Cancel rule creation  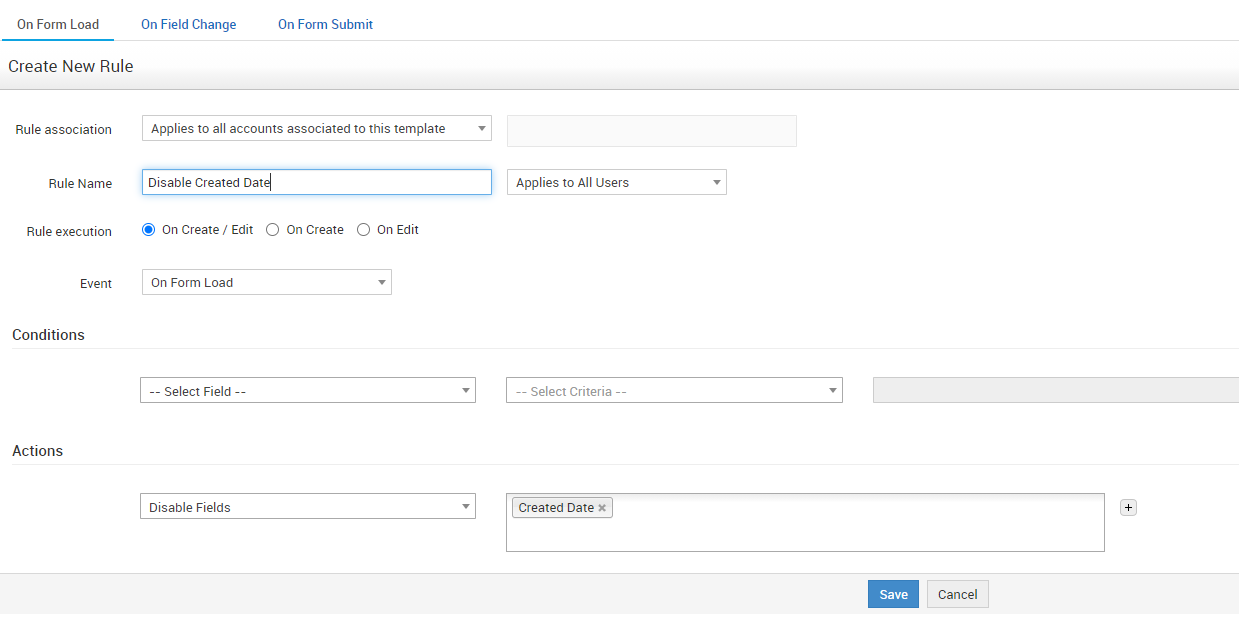click(x=957, y=594)
